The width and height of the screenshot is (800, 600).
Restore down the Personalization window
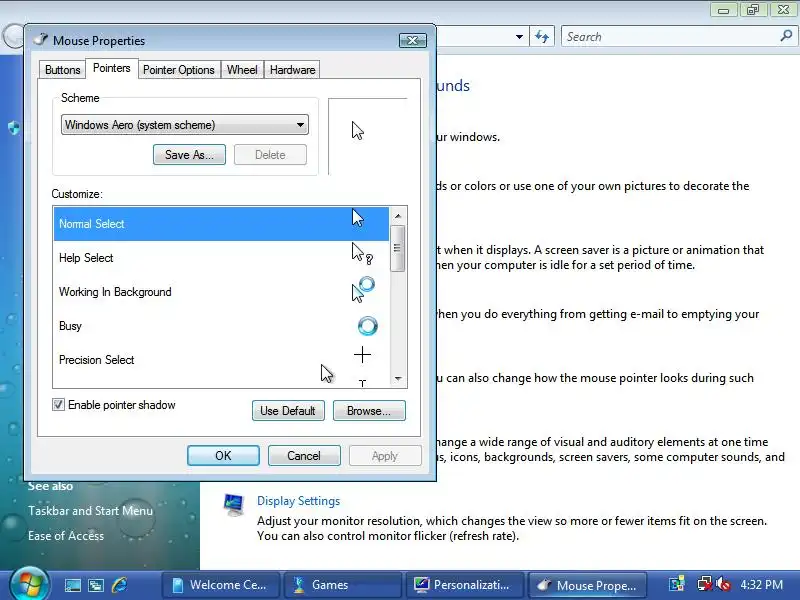(x=753, y=10)
